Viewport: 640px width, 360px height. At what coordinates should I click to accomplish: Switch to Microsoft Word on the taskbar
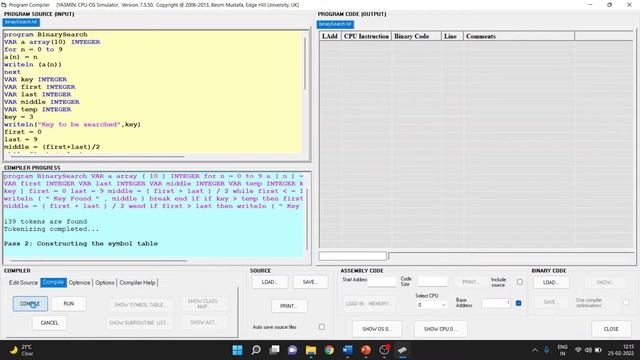[x=347, y=350]
